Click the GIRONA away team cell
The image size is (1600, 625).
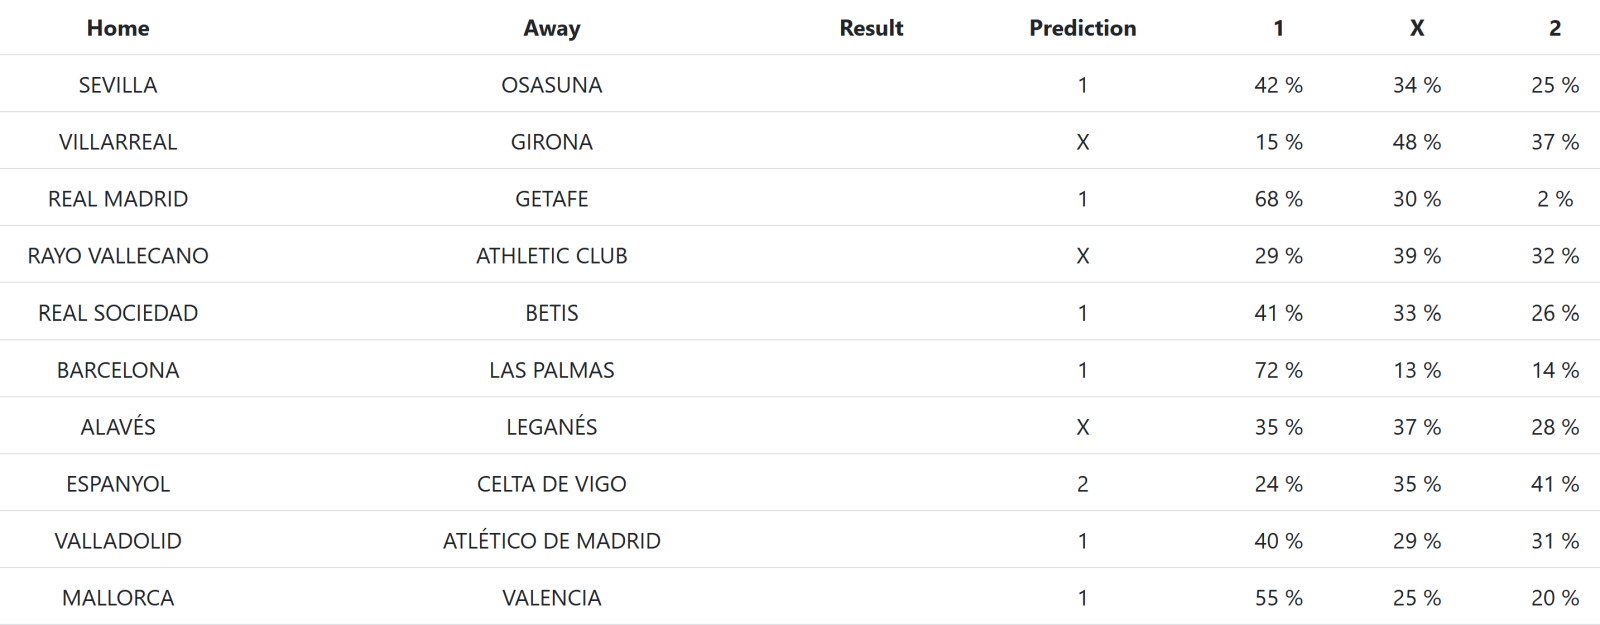[551, 142]
